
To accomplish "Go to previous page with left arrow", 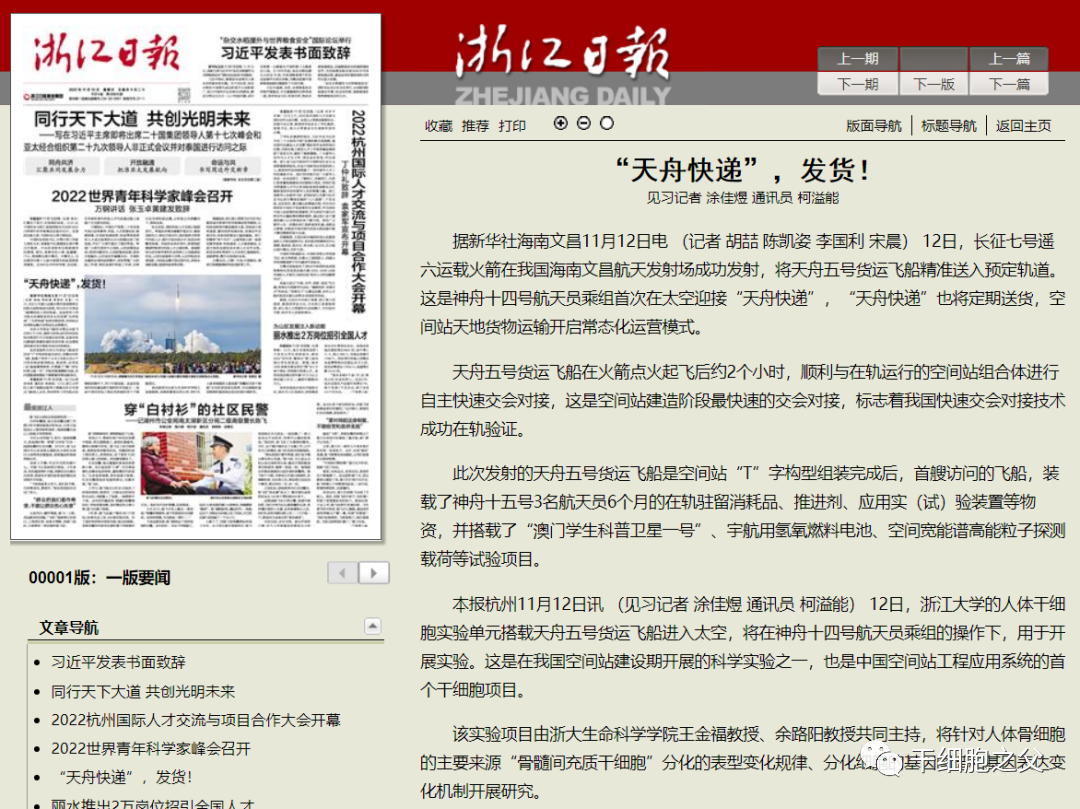I will point(342,573).
